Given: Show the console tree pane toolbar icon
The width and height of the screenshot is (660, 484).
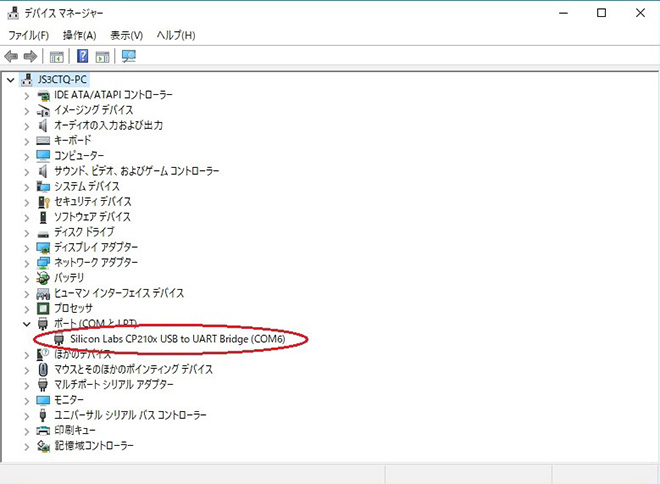Looking at the screenshot, I should click(x=56, y=56).
